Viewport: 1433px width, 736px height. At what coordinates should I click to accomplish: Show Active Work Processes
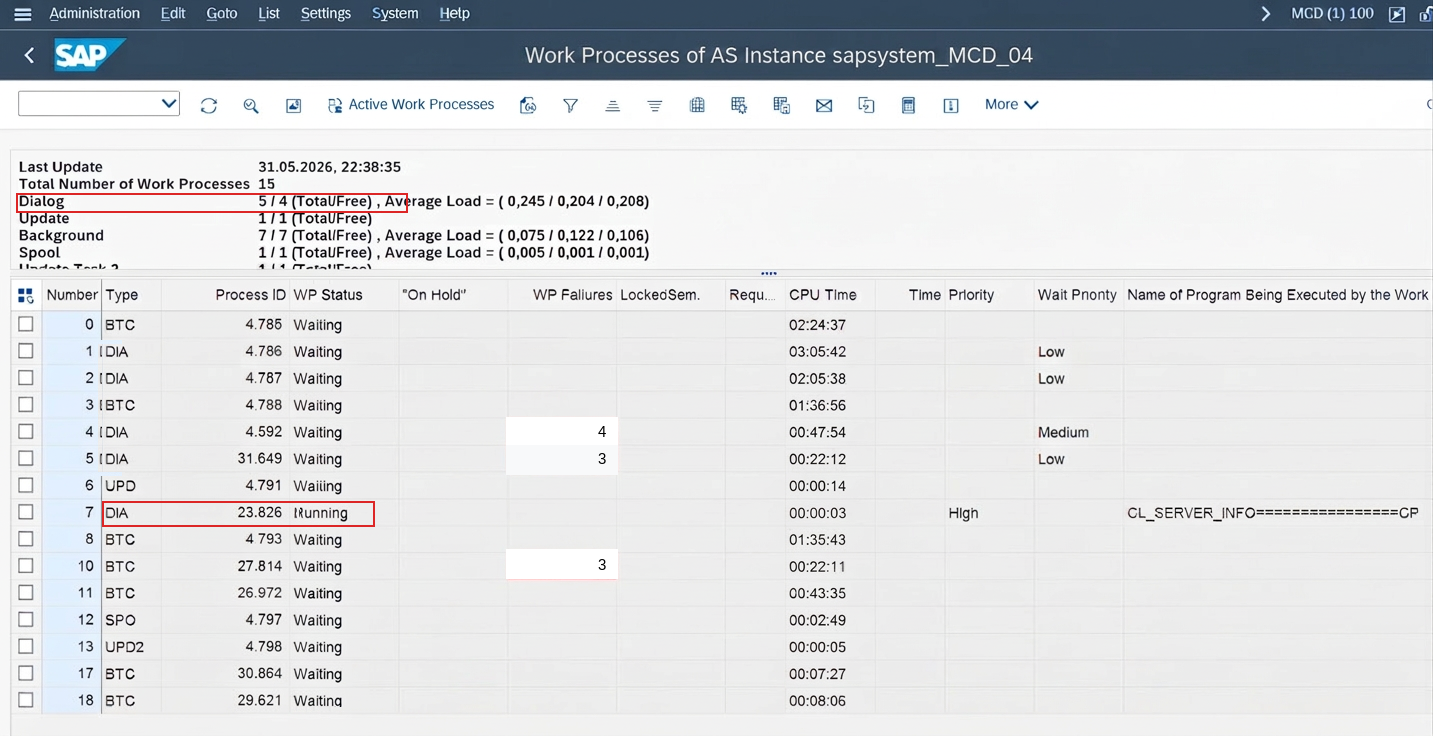coord(411,105)
